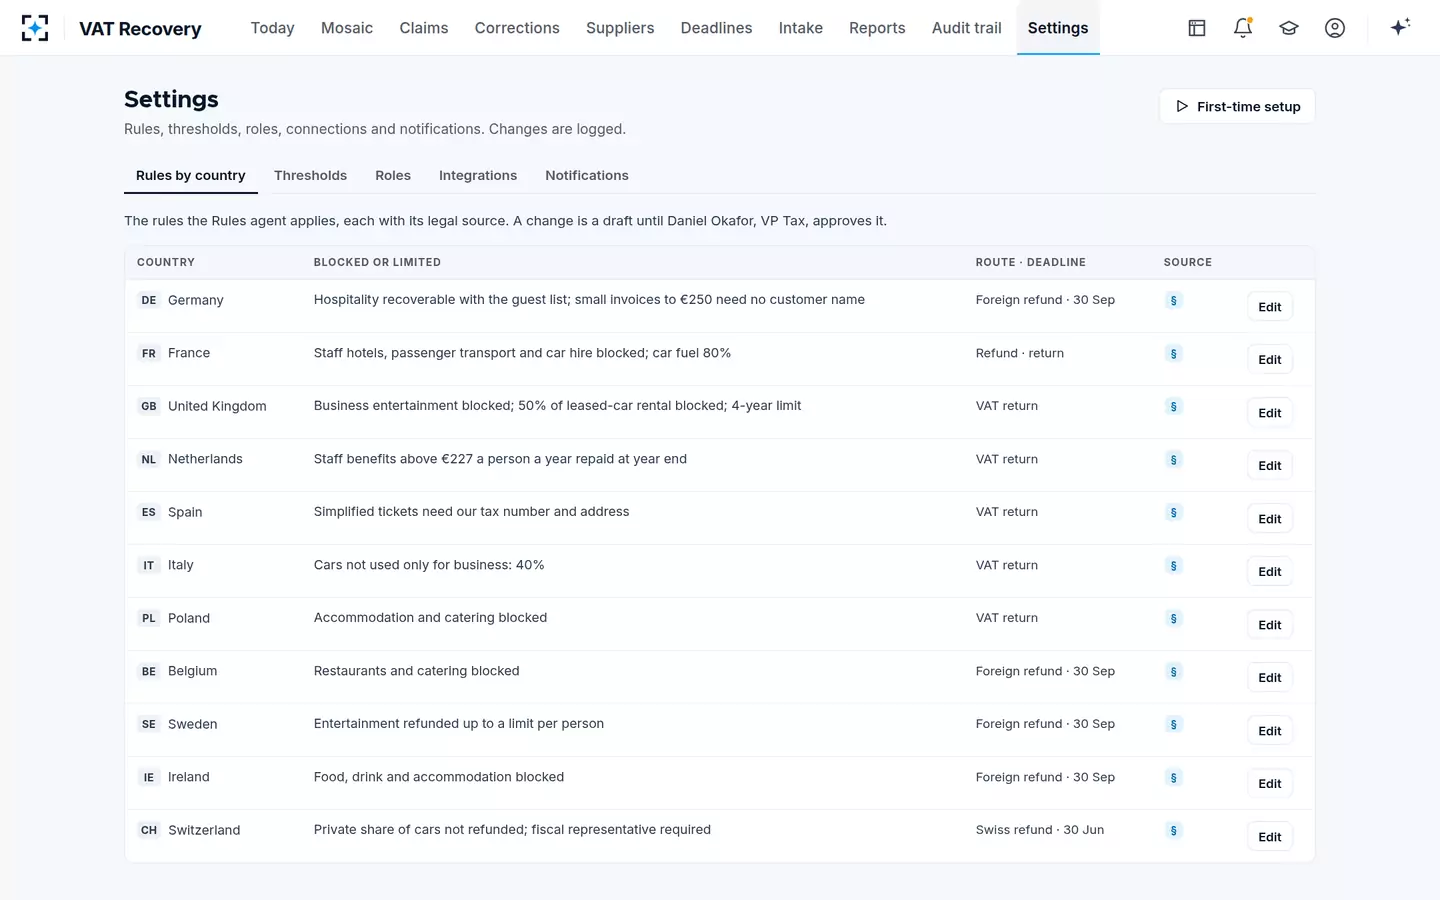This screenshot has width=1440, height=900.
Task: Open the Intake navigation item
Action: tap(801, 28)
